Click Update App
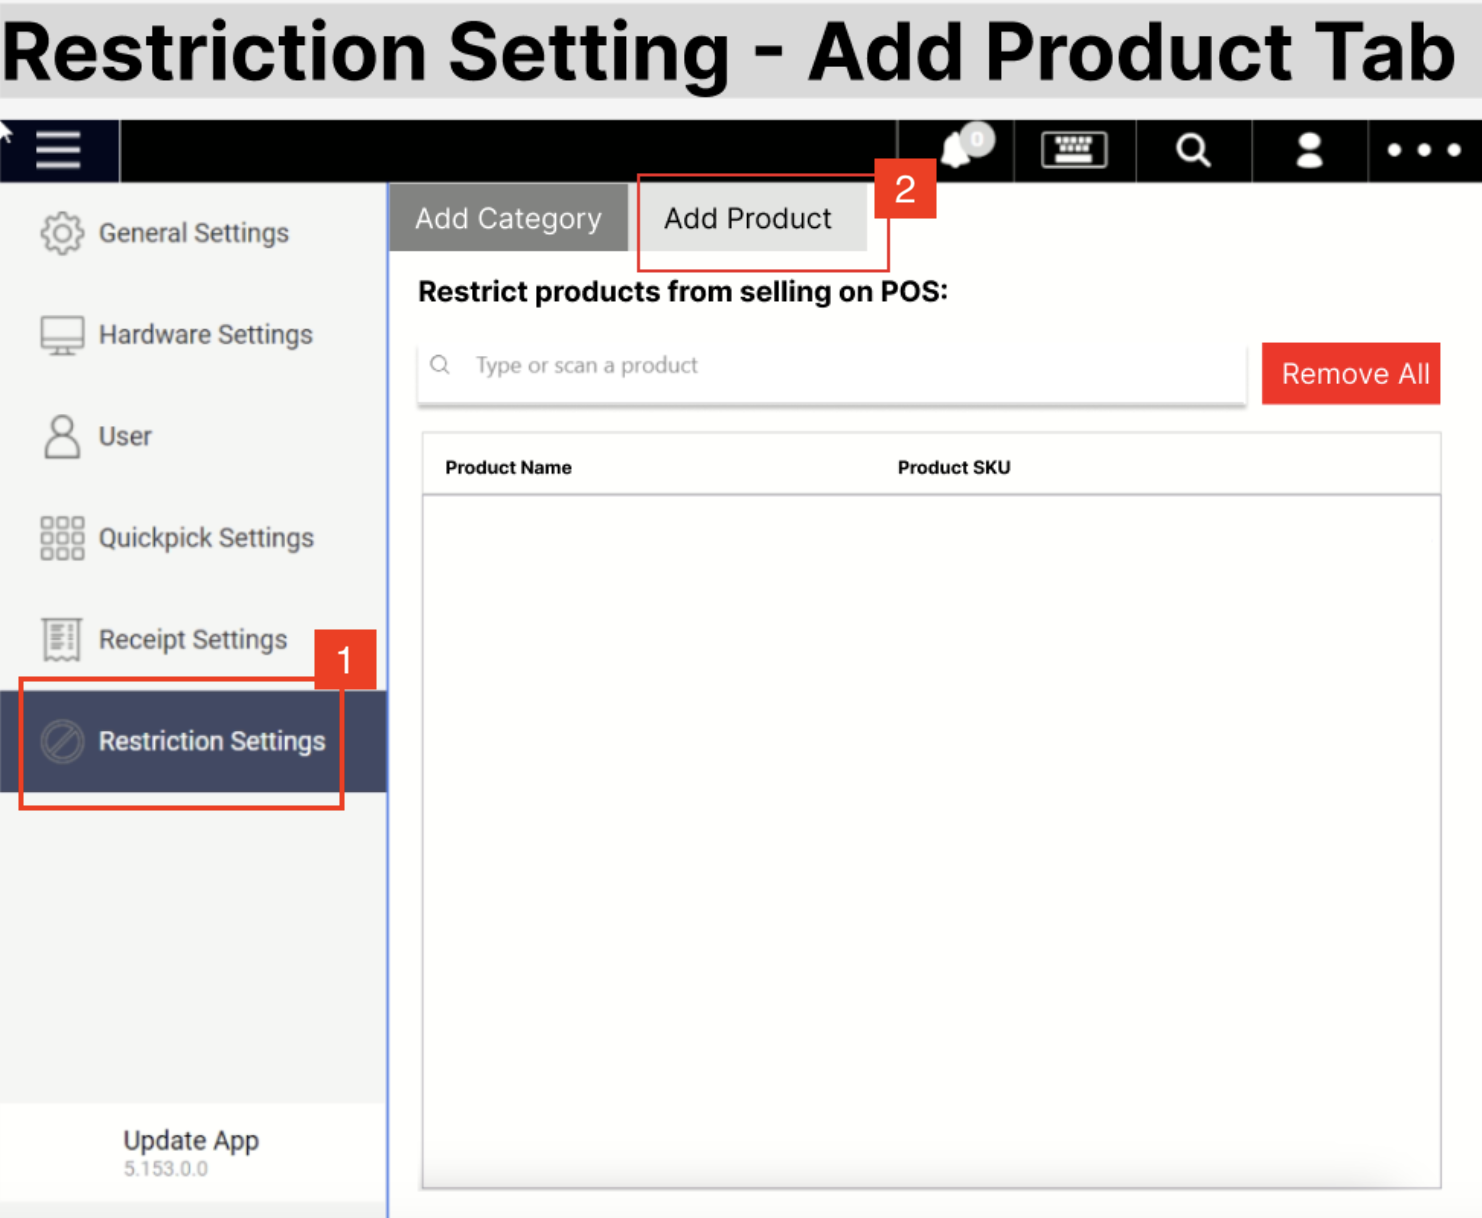This screenshot has height=1218, width=1482. point(191,1140)
